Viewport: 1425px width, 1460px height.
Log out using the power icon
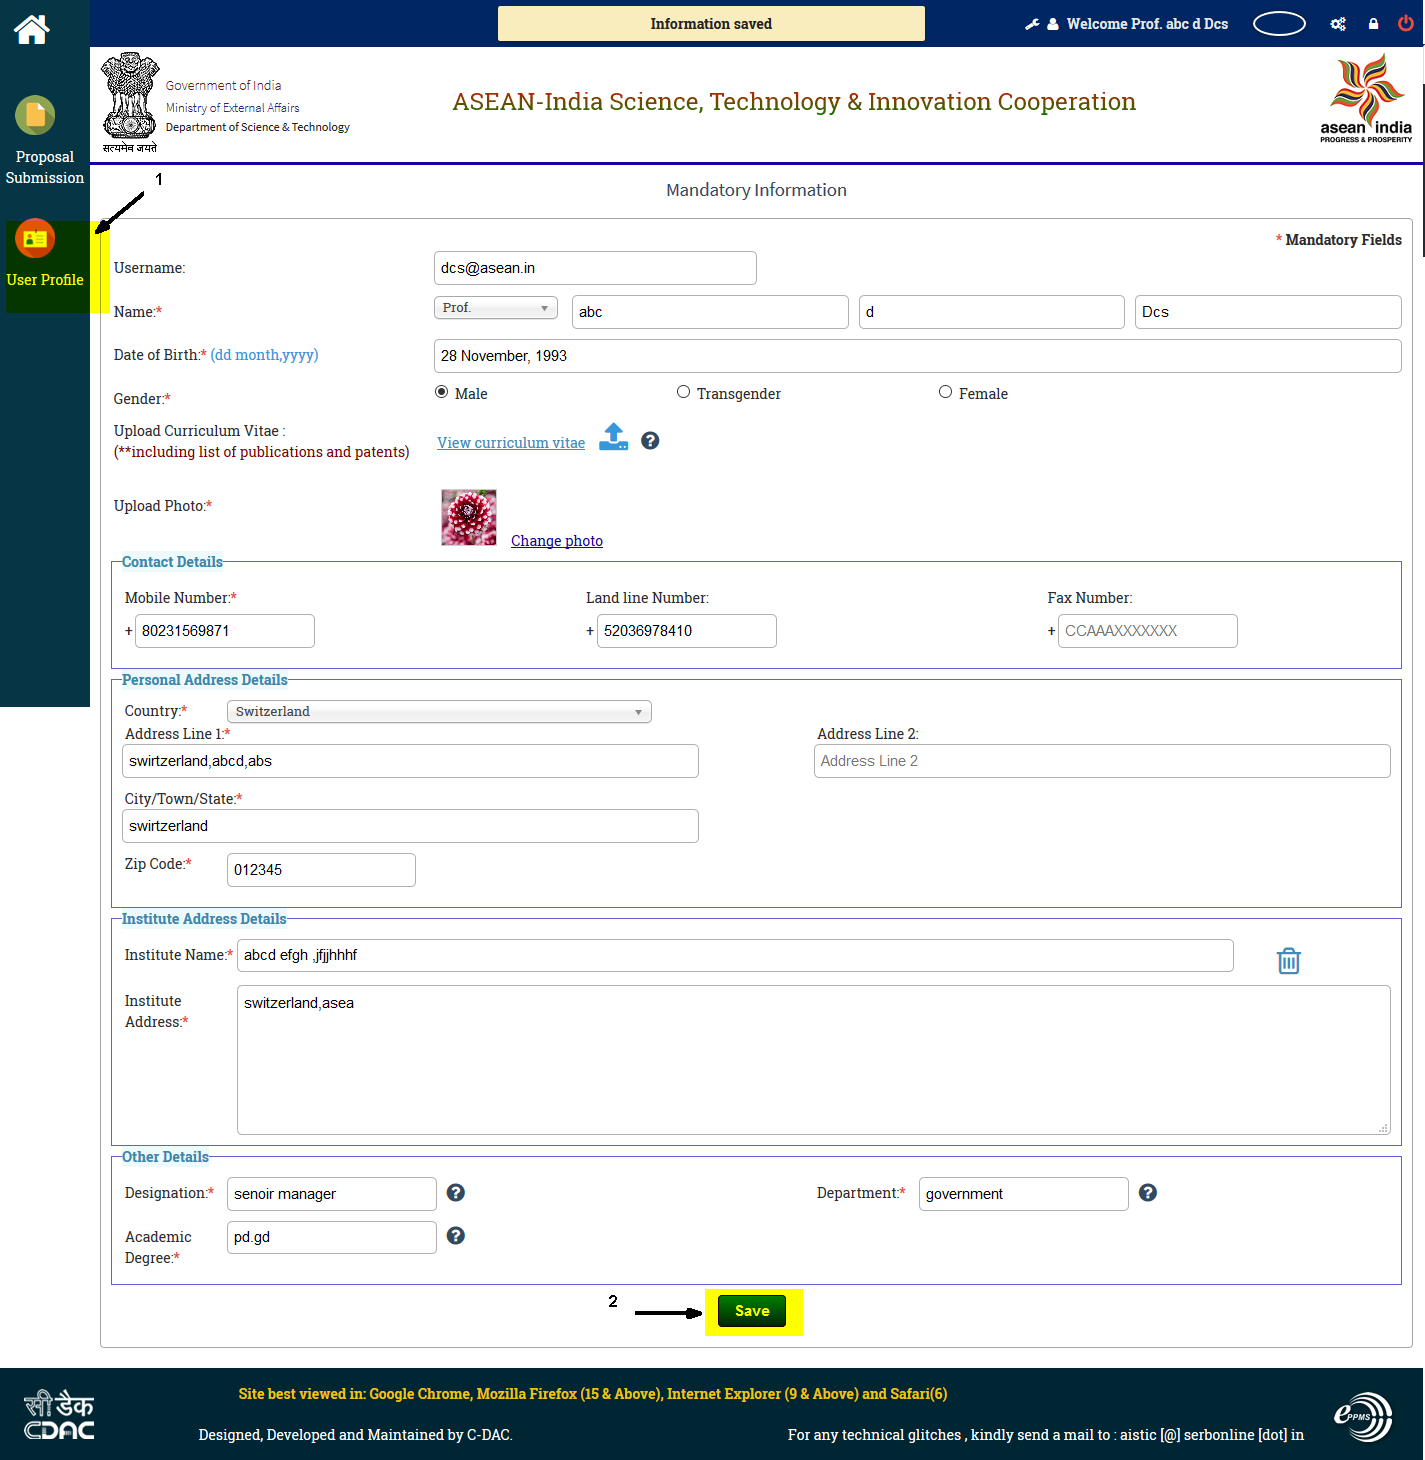click(1406, 23)
